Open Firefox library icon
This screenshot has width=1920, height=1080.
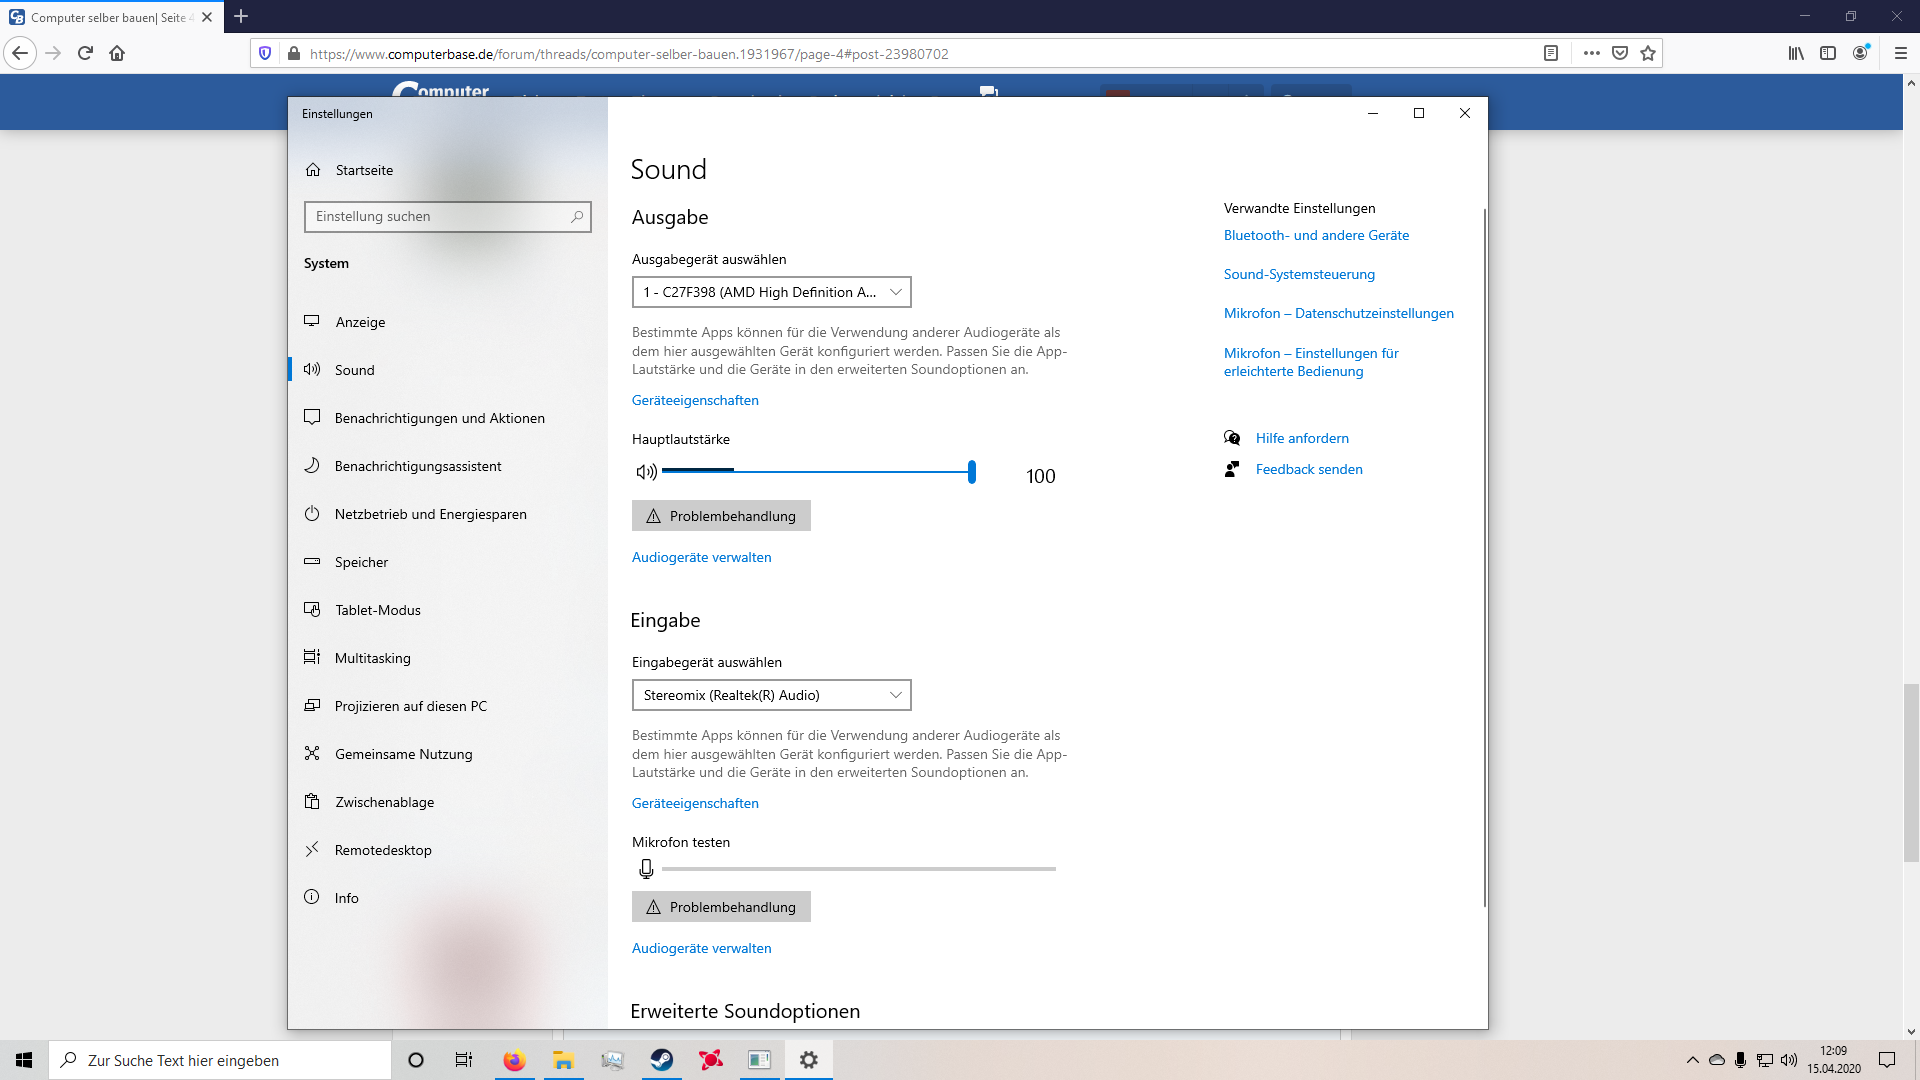pos(1796,53)
